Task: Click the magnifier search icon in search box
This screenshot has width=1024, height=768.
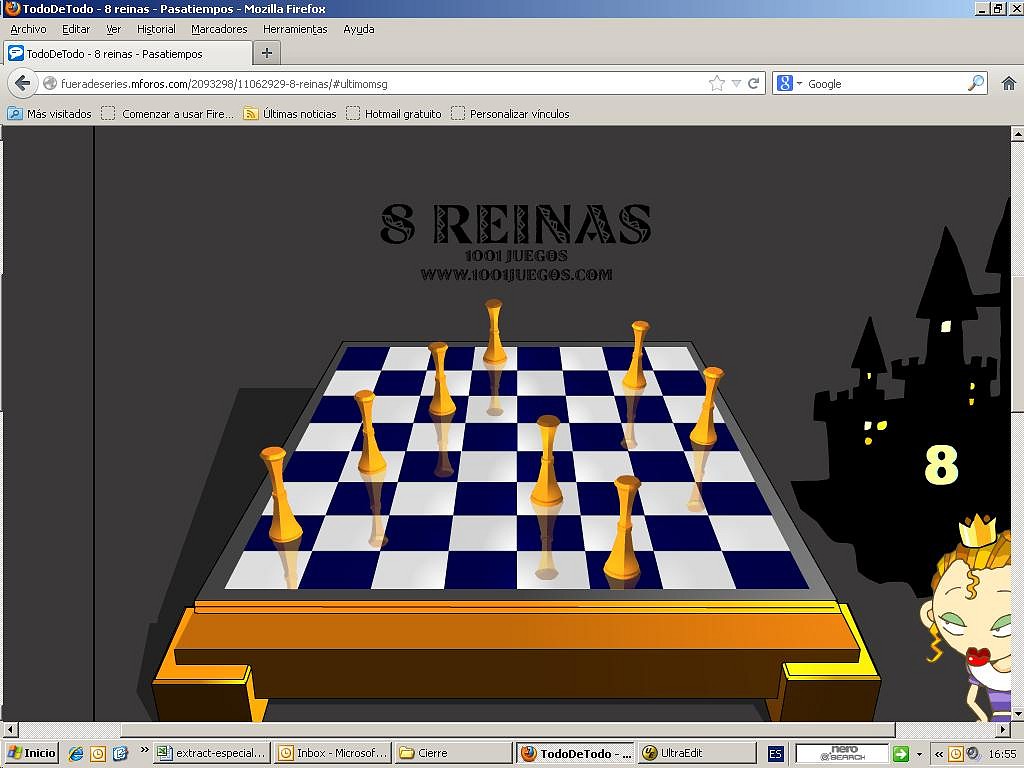Action: (x=976, y=84)
